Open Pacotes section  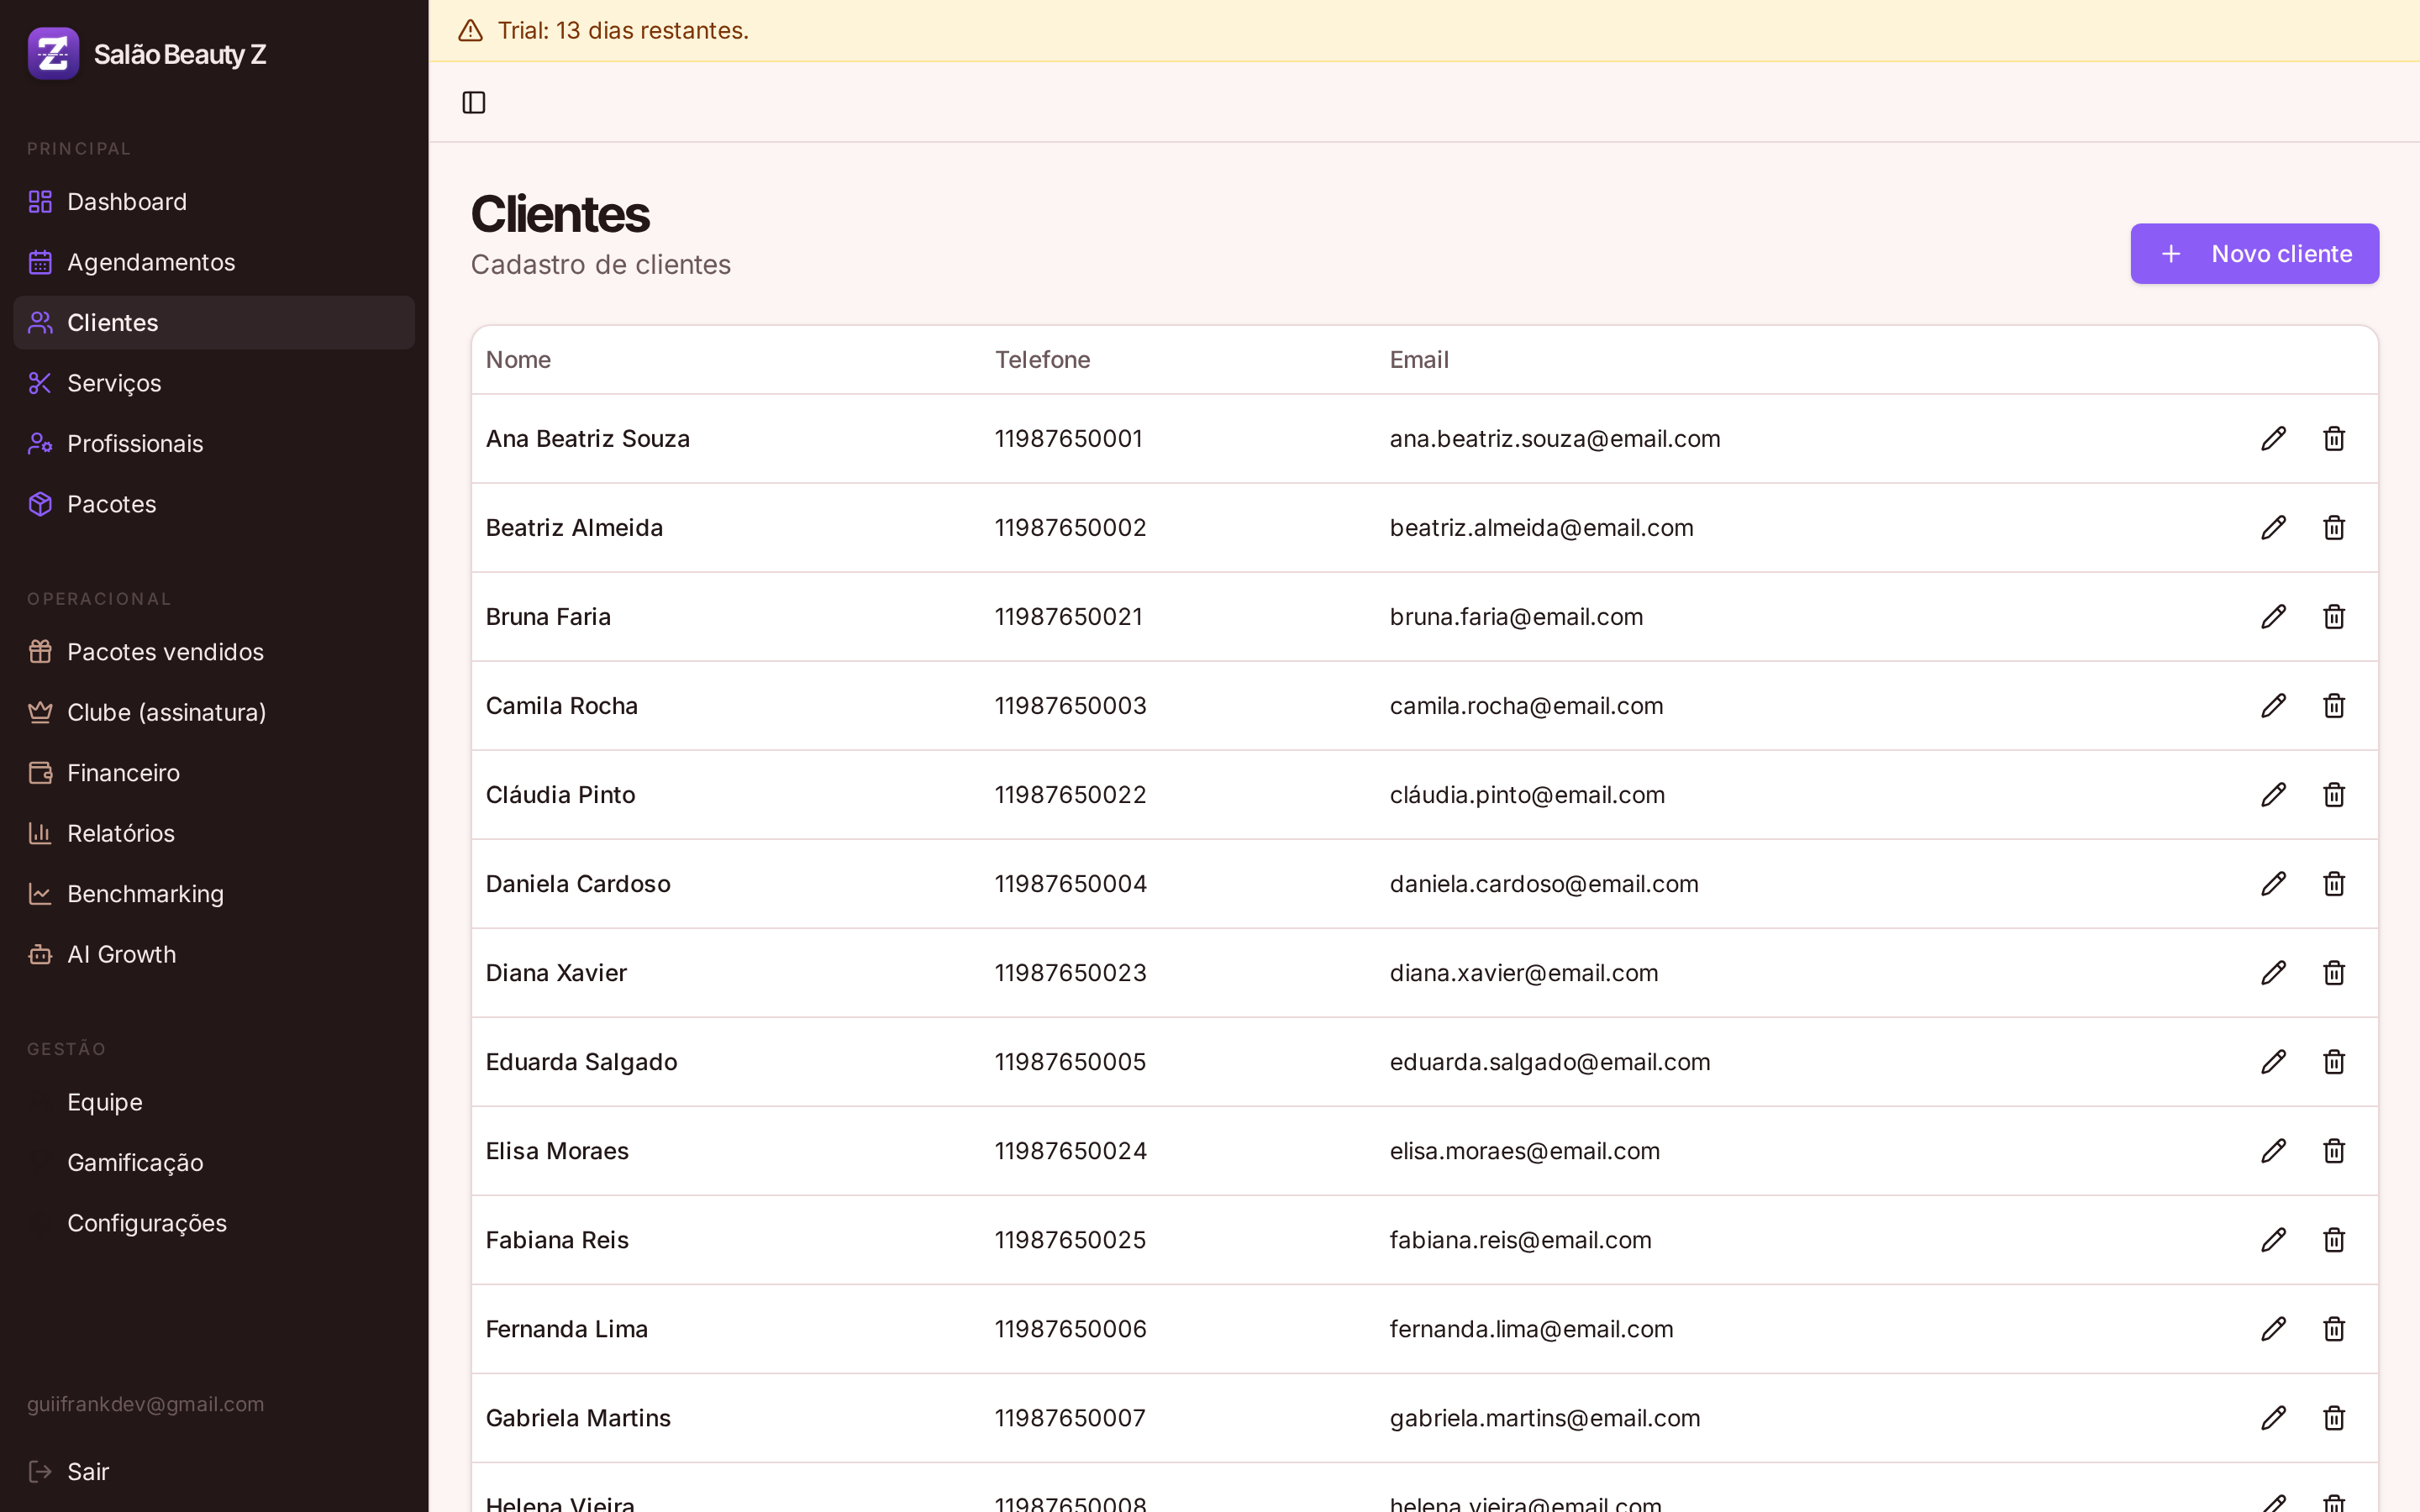[214, 504]
